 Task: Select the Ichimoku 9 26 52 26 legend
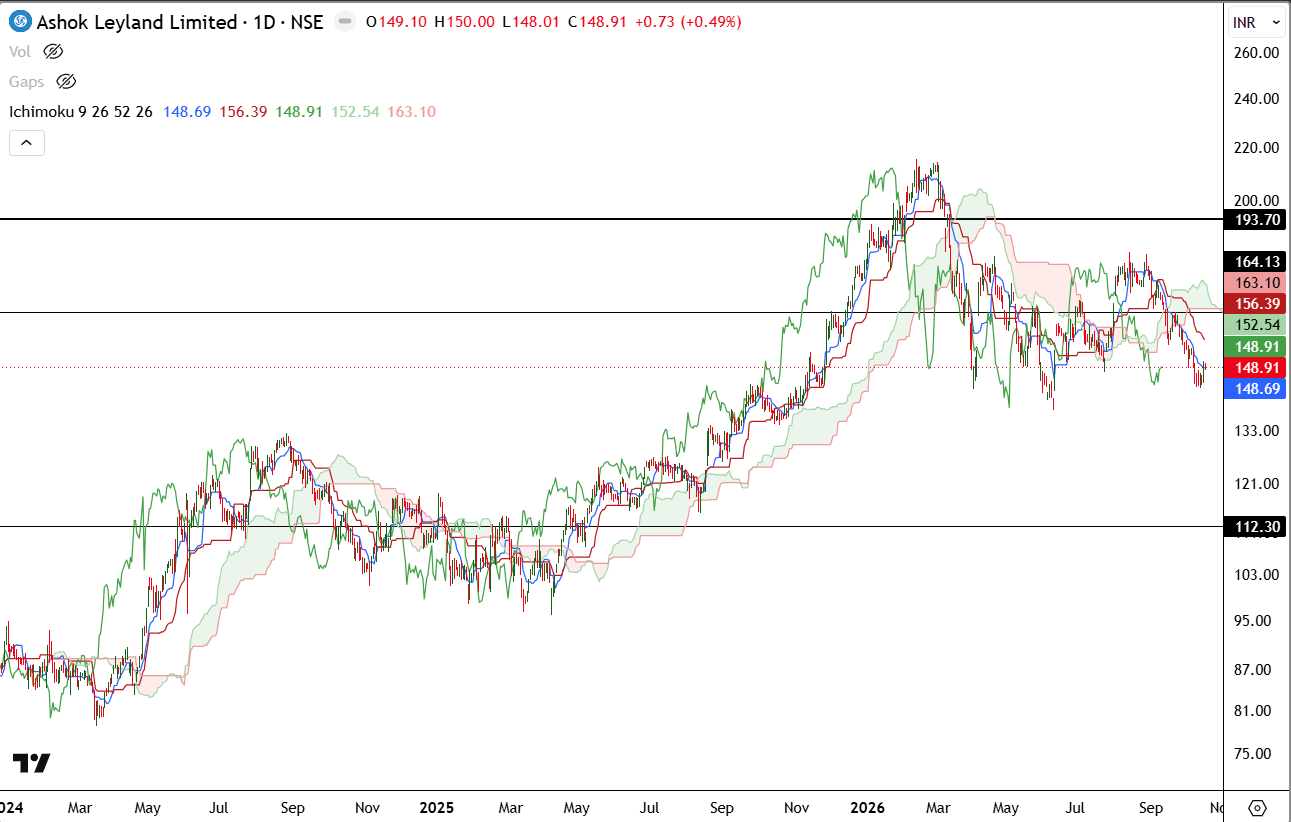point(81,112)
